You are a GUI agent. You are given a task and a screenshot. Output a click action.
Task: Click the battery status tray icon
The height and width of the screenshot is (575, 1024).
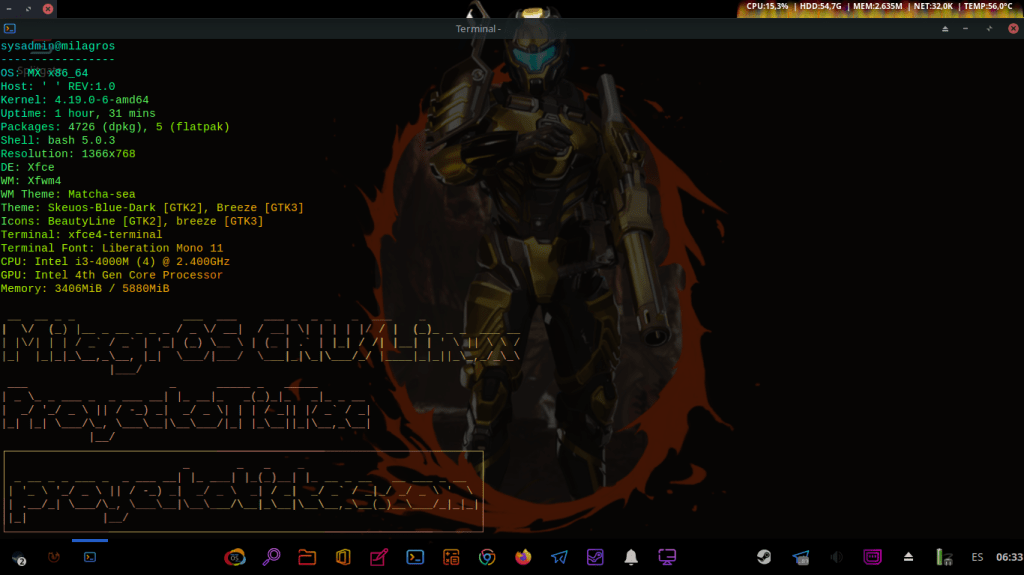click(942, 557)
